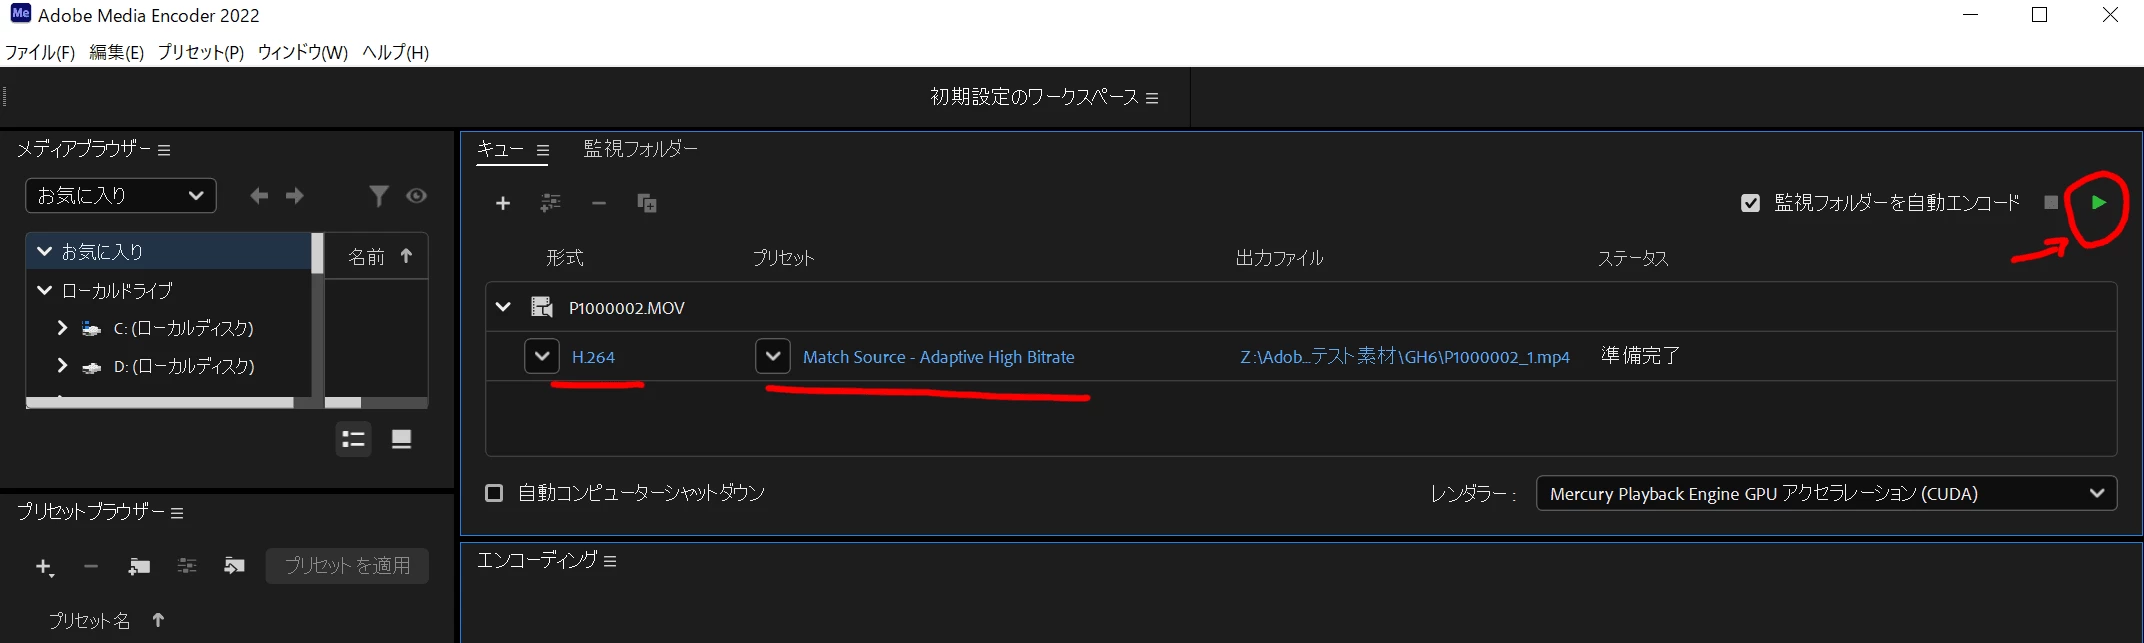Viewport: 2144px width, 643px height.
Task: Switch to the 監視フォルダー tab
Action: (641, 149)
